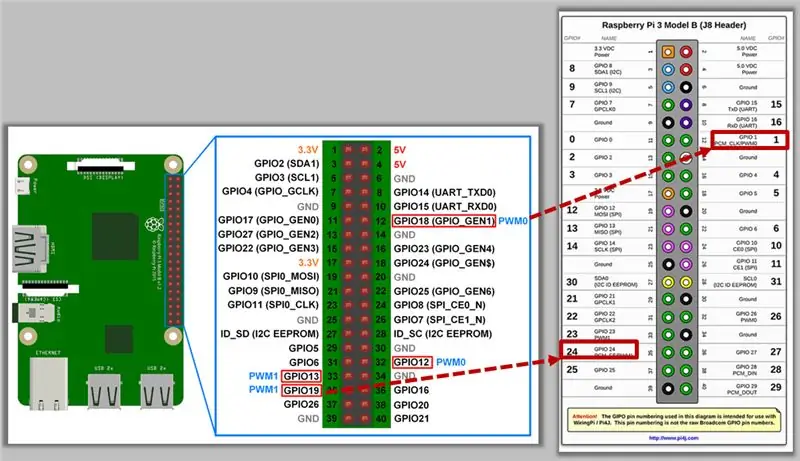The image size is (800, 461).
Task: Select the GPIO18 (GPIO_GEN1) label
Action: tap(444, 221)
